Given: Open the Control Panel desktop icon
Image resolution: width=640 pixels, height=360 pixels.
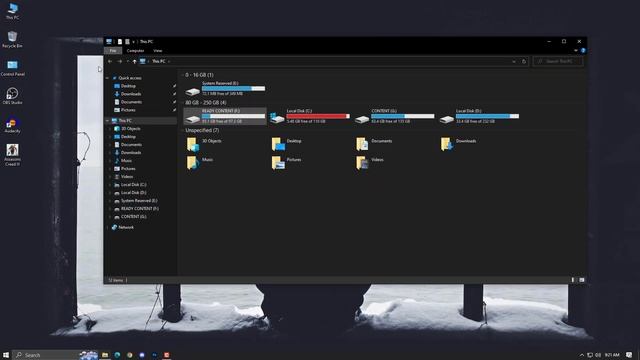Looking at the screenshot, I should click(x=13, y=68).
